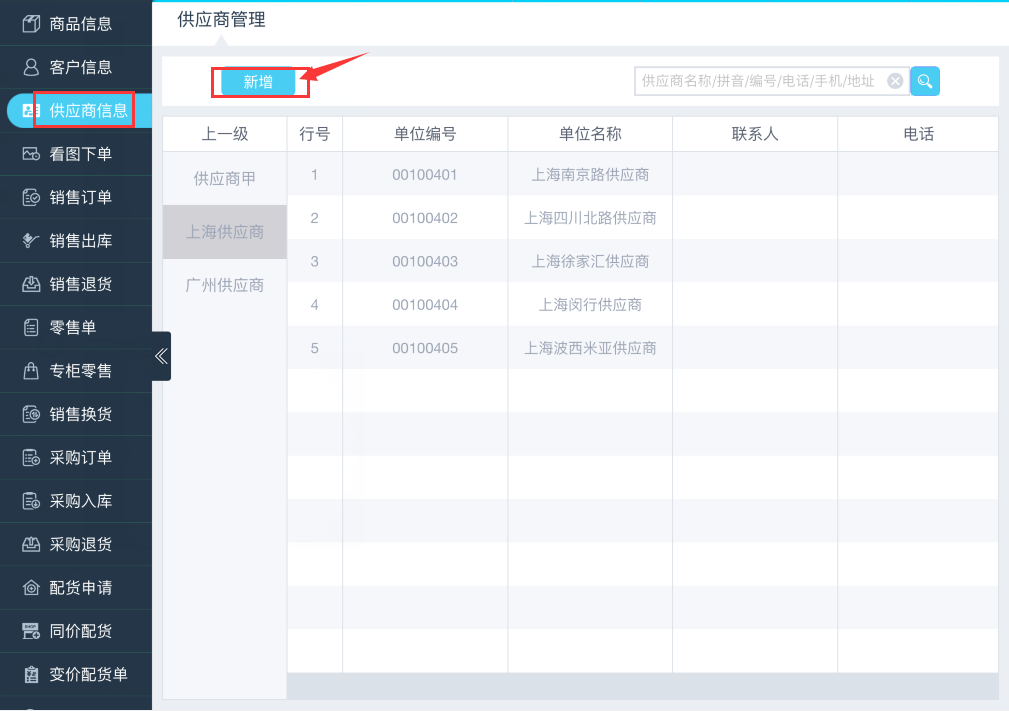The width and height of the screenshot is (1009, 711).
Task: Open the 采购订单 menu item
Action: click(80, 458)
